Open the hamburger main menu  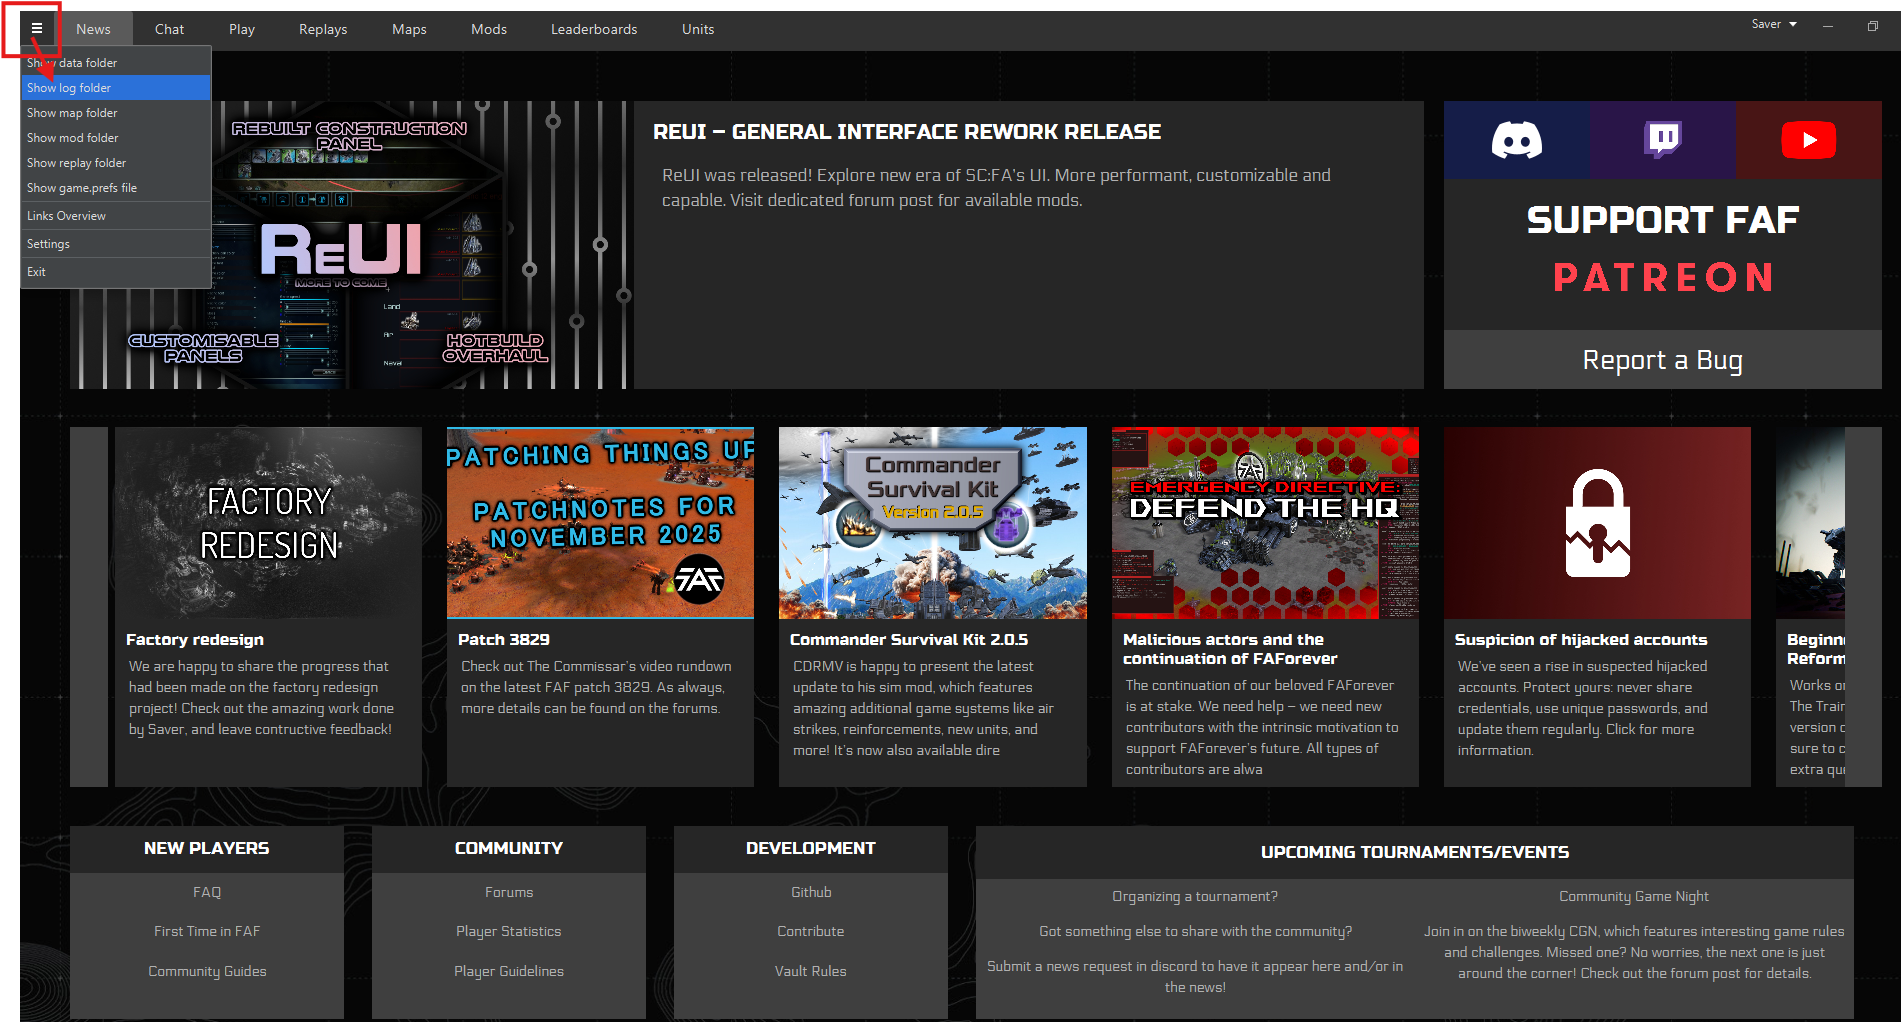(x=37, y=29)
